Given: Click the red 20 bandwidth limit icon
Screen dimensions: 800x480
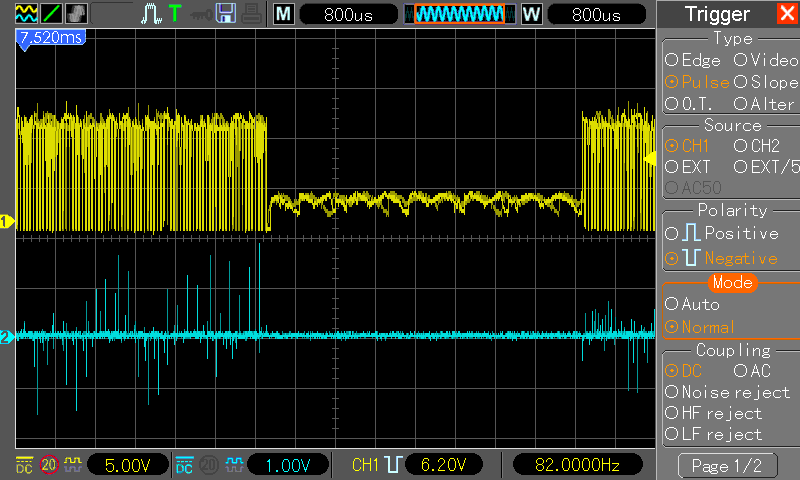Looking at the screenshot, I should 49,465.
